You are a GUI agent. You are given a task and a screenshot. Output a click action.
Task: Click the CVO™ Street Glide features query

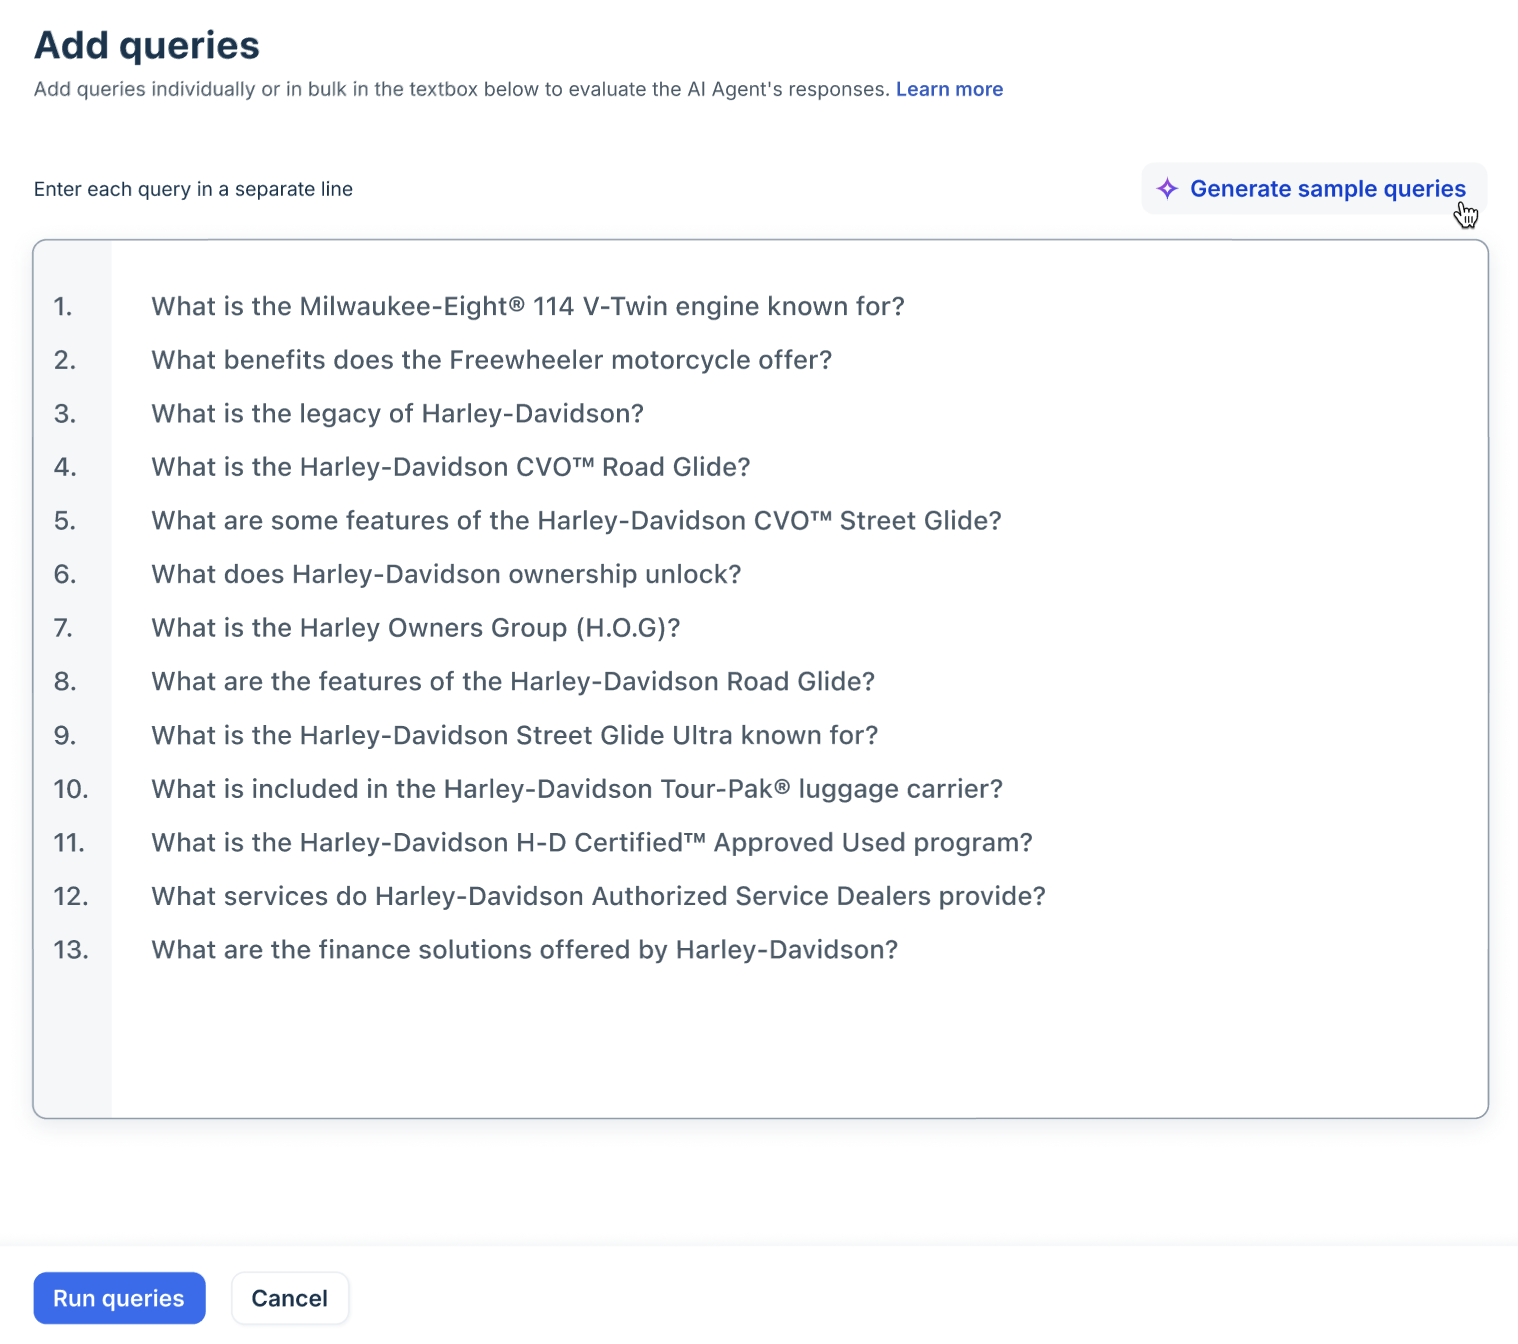pos(576,521)
